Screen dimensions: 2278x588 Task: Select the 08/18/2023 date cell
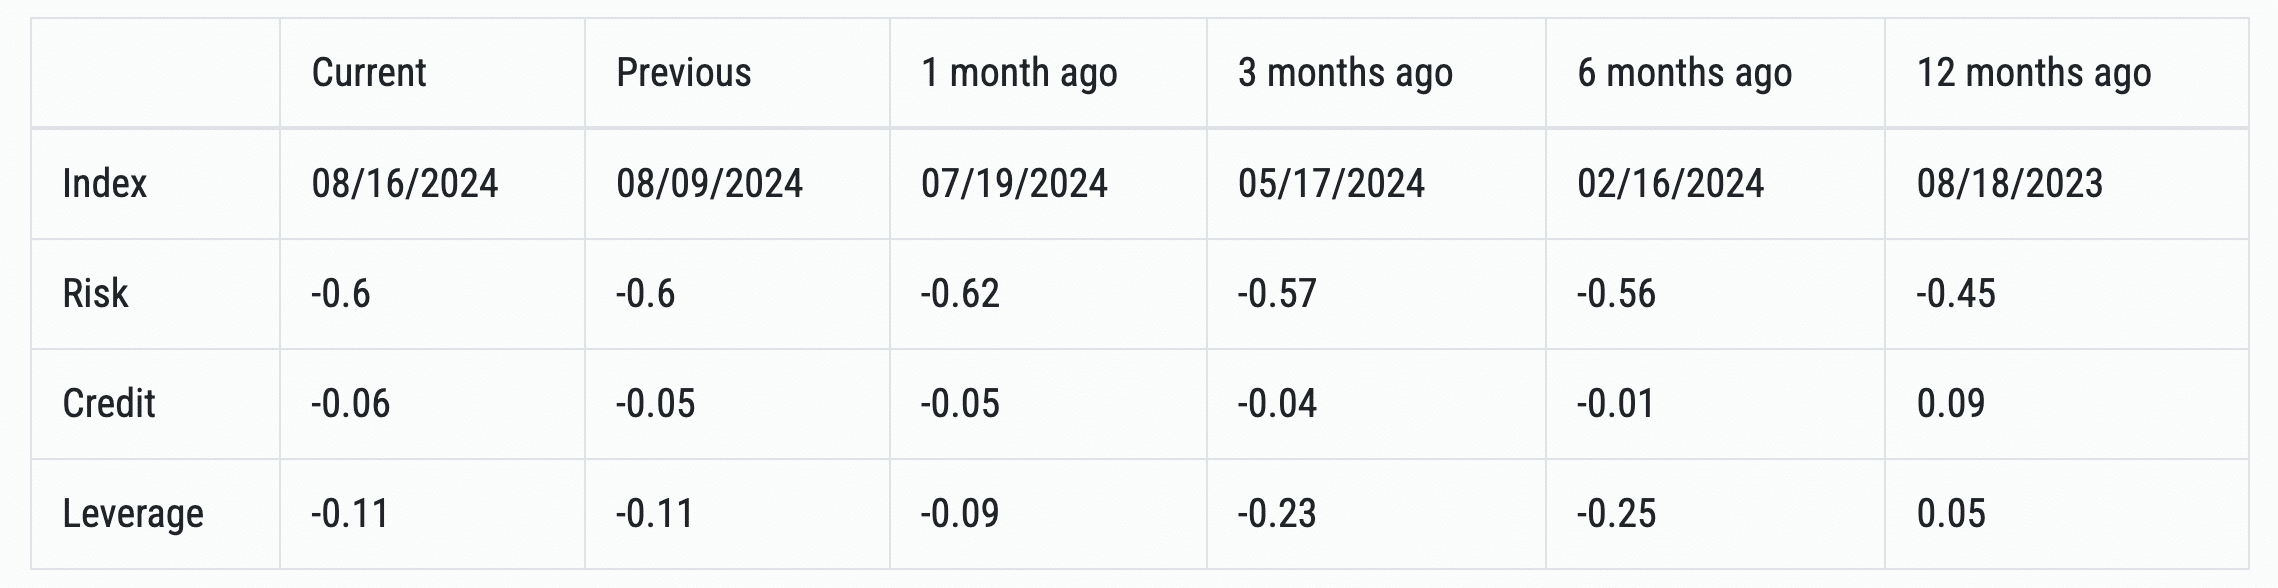point(2010,183)
